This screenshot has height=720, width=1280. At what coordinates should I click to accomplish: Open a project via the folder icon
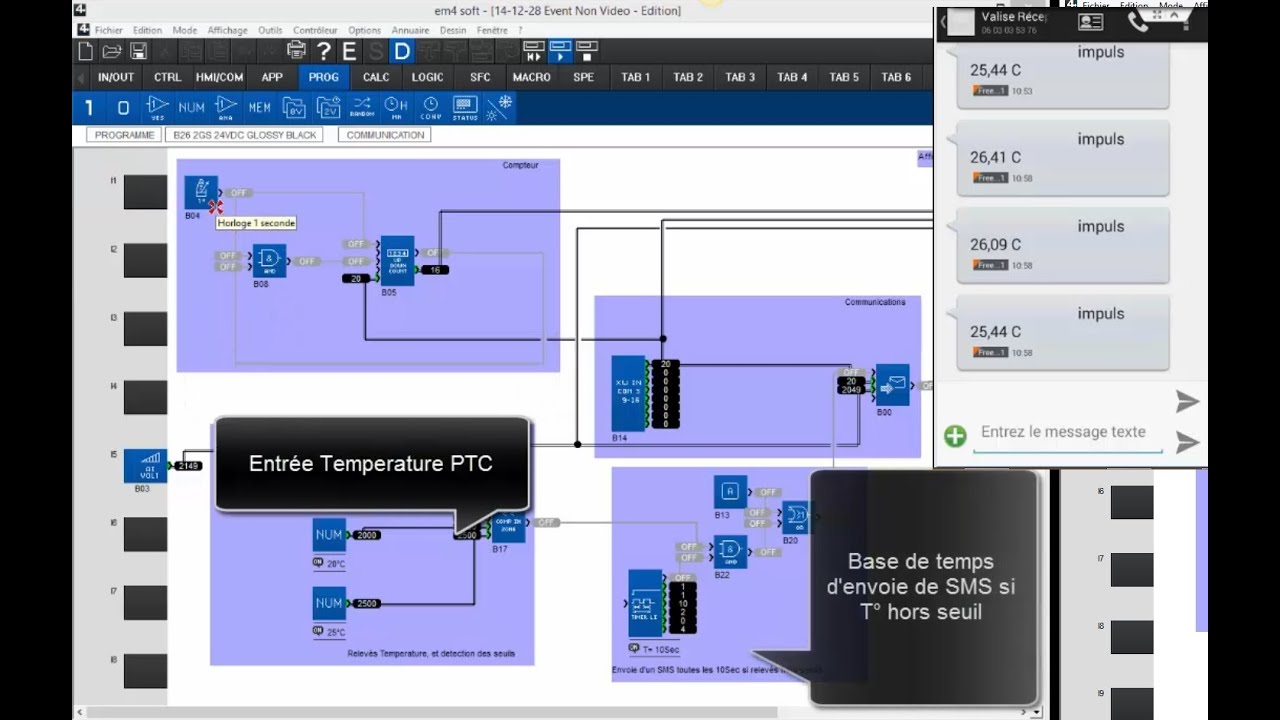point(112,51)
